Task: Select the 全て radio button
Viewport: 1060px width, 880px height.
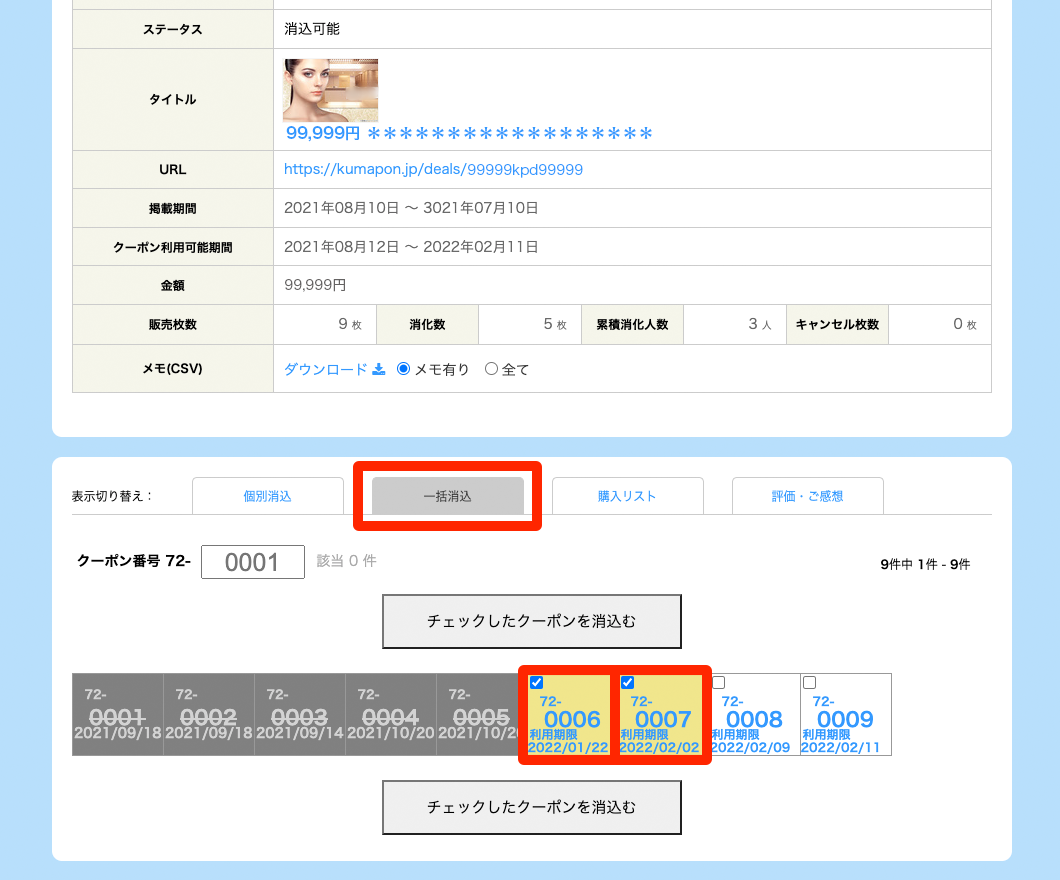Action: (491, 369)
